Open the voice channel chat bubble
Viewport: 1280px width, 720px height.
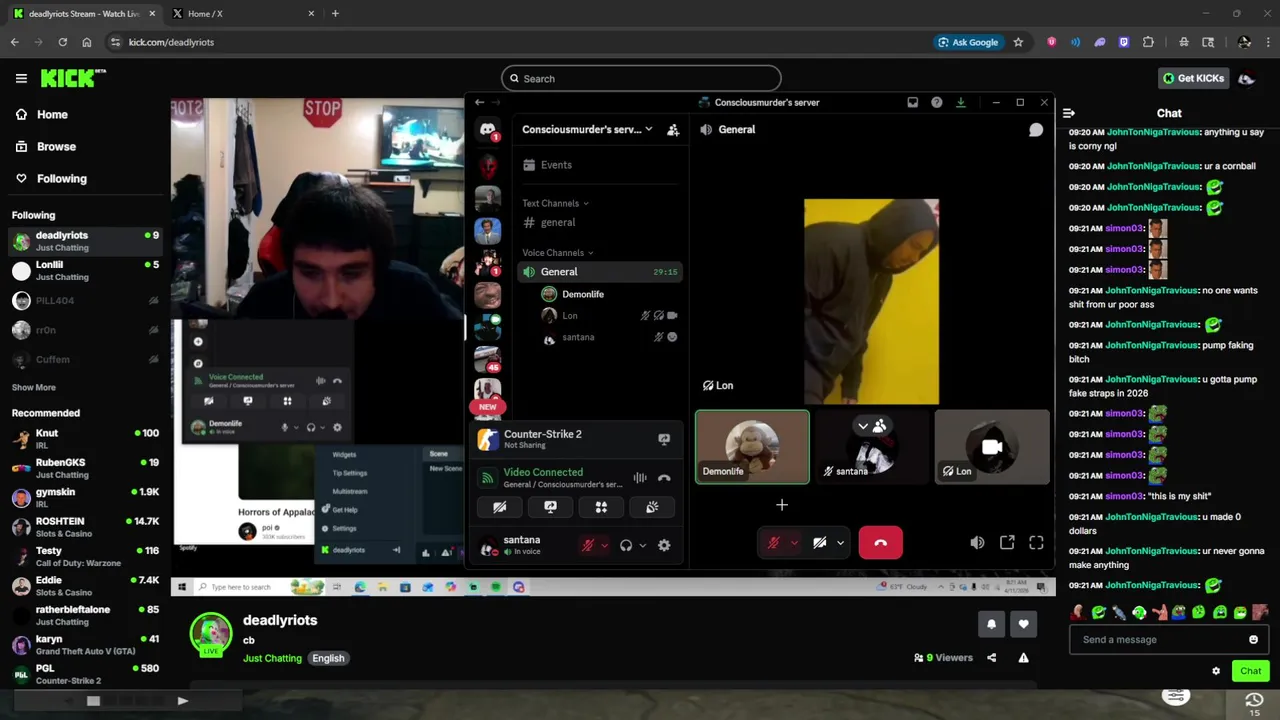pyautogui.click(x=1036, y=130)
